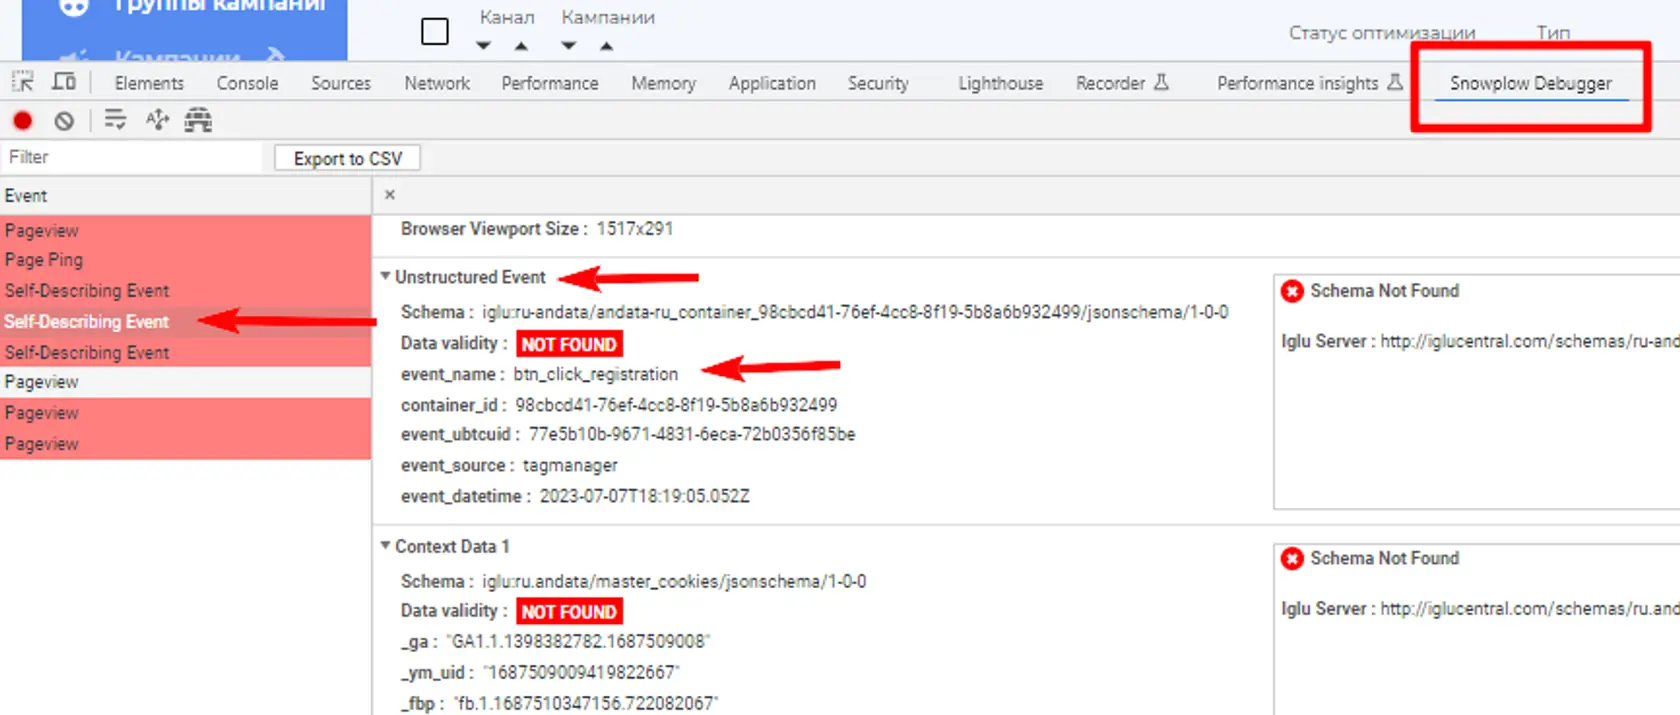1680x715 pixels.
Task: Select the third Self-Describing Event row
Action: click(185, 352)
